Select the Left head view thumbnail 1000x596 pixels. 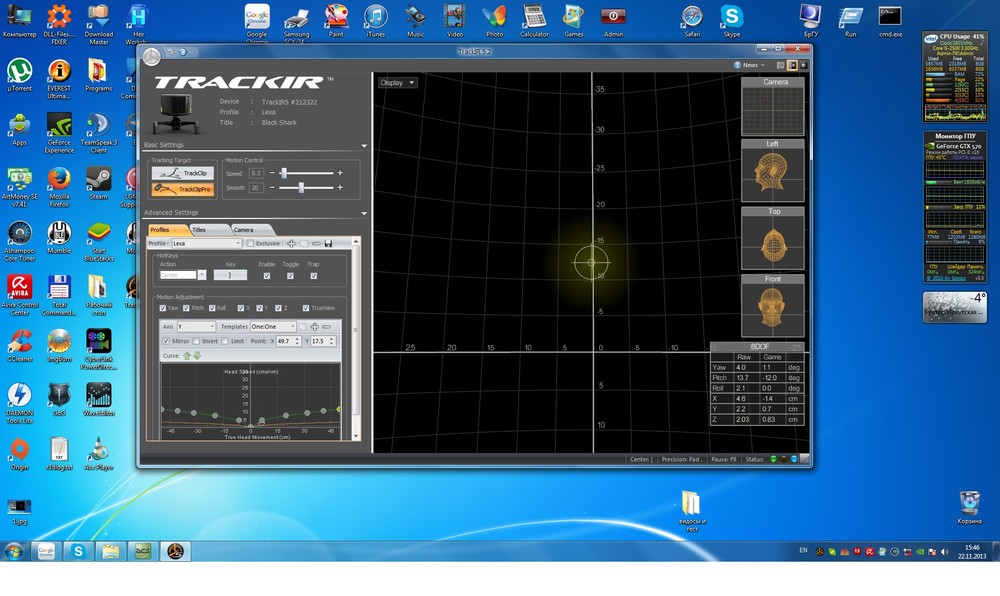[772, 170]
